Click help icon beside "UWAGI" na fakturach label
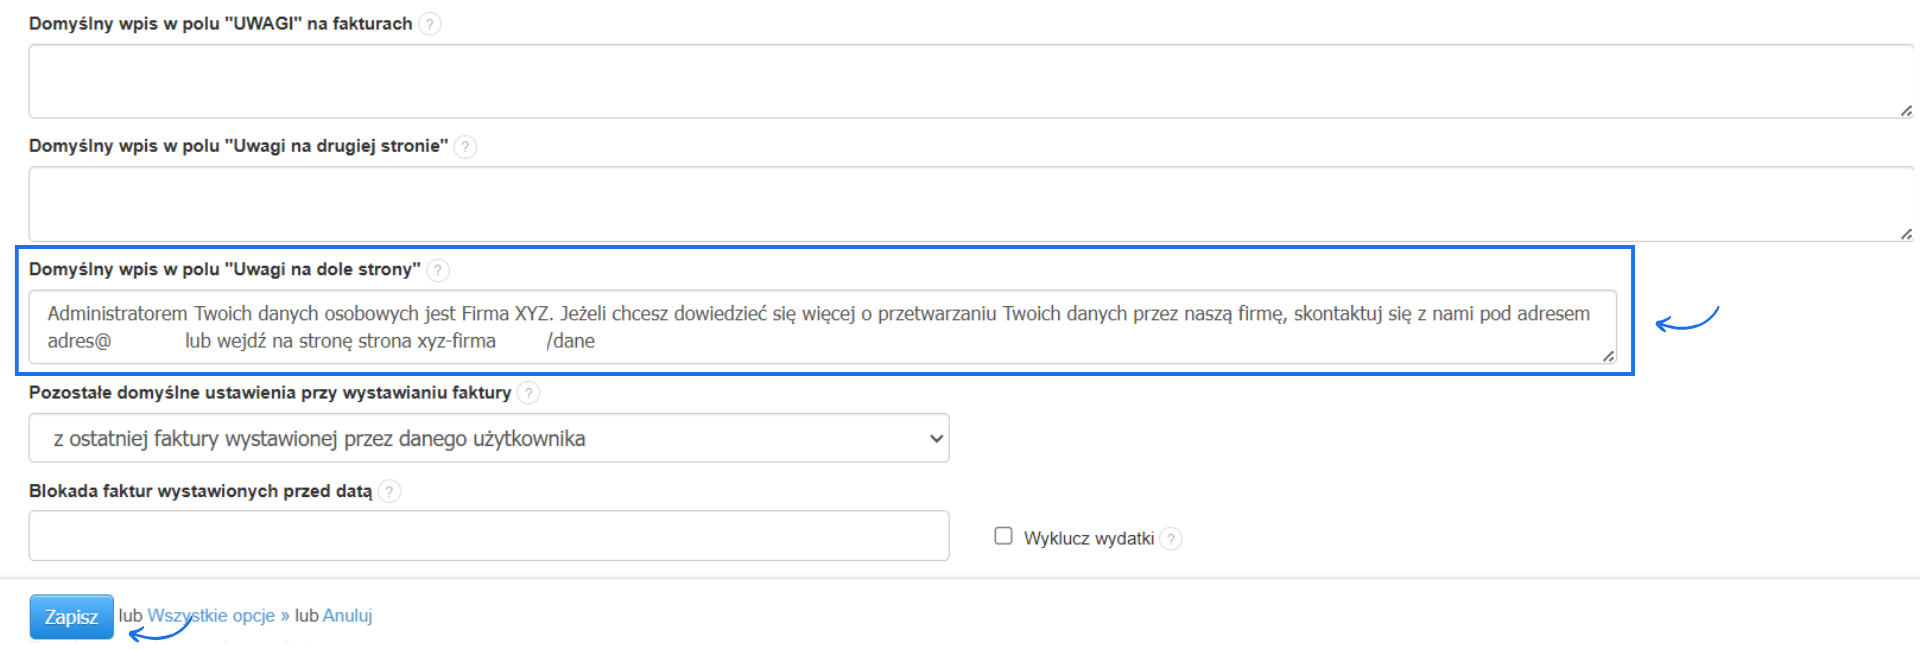This screenshot has height=649, width=1920. (429, 24)
